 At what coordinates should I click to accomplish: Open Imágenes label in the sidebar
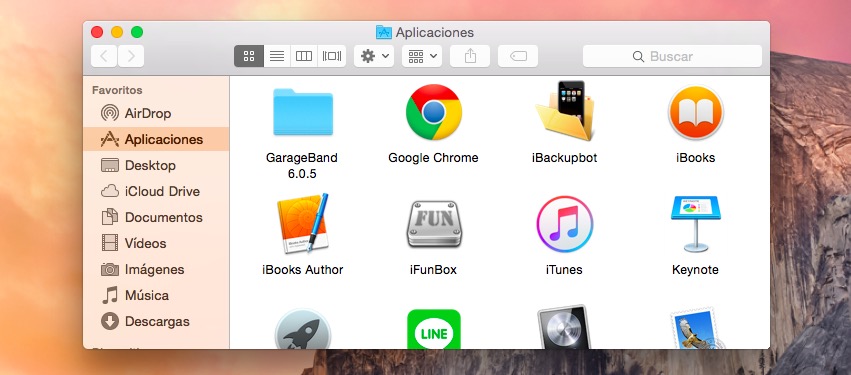click(155, 269)
